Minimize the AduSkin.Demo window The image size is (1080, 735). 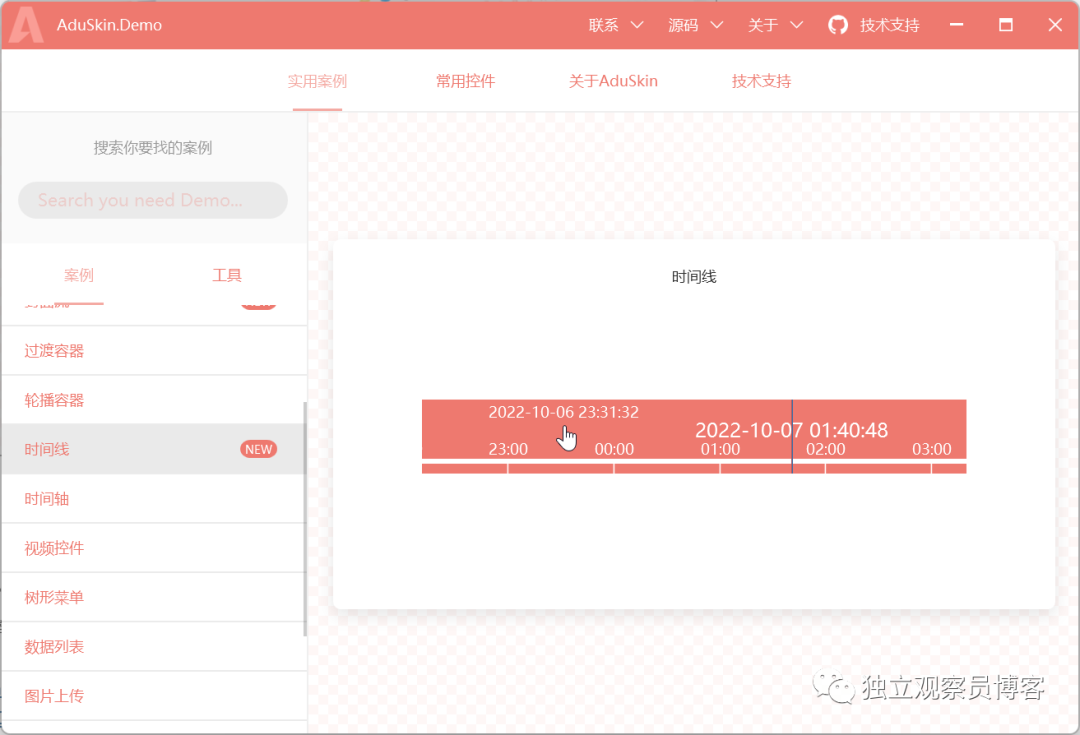click(957, 25)
